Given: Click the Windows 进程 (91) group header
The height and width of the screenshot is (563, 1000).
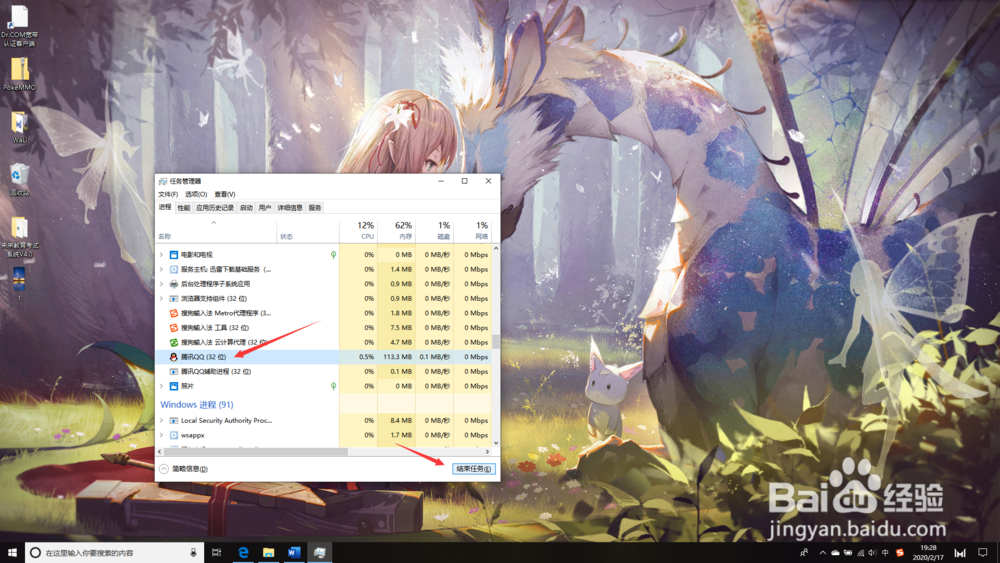Looking at the screenshot, I should click(196, 404).
